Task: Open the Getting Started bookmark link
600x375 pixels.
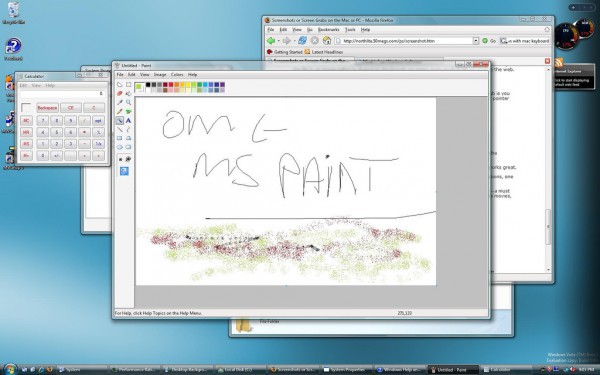Action: (285, 52)
